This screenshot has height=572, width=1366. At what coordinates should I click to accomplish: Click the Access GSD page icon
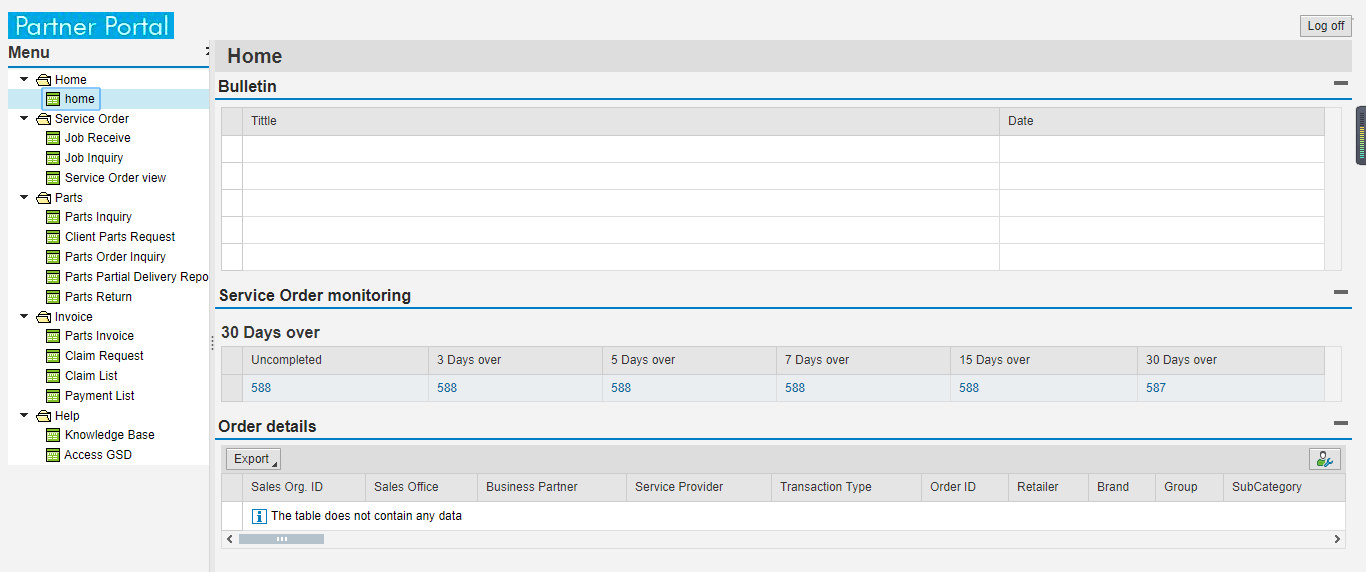(53, 455)
